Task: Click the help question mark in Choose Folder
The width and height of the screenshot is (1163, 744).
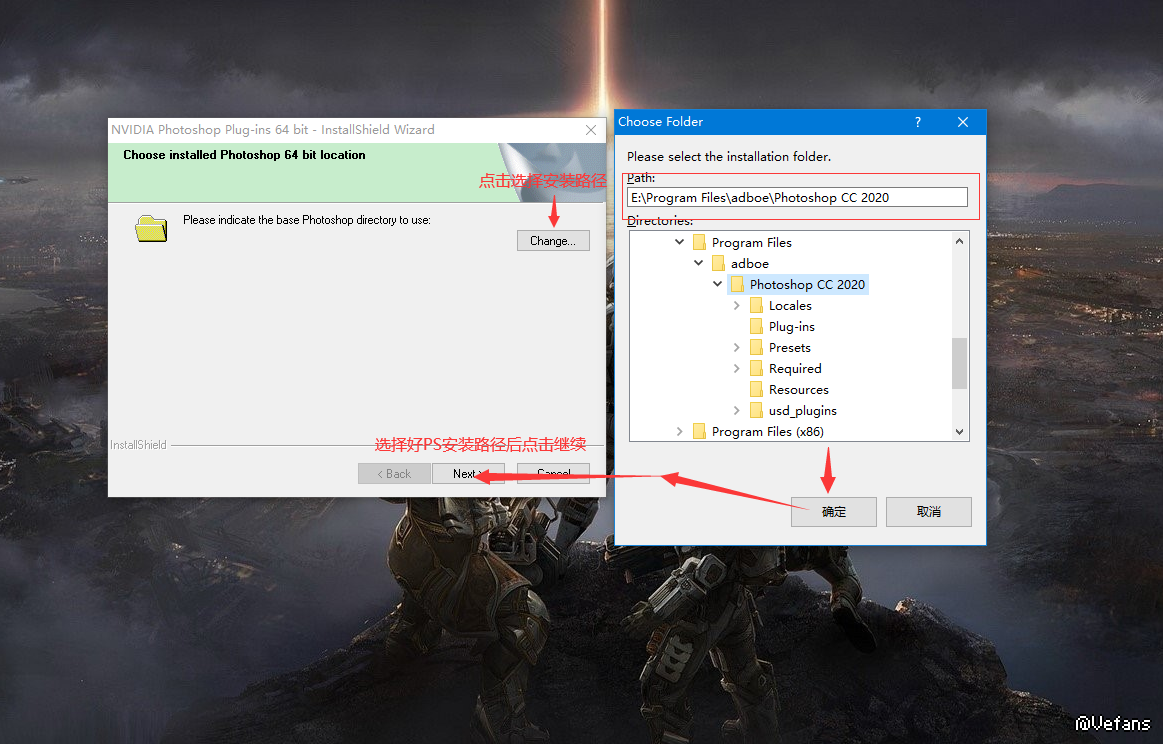Action: click(918, 122)
